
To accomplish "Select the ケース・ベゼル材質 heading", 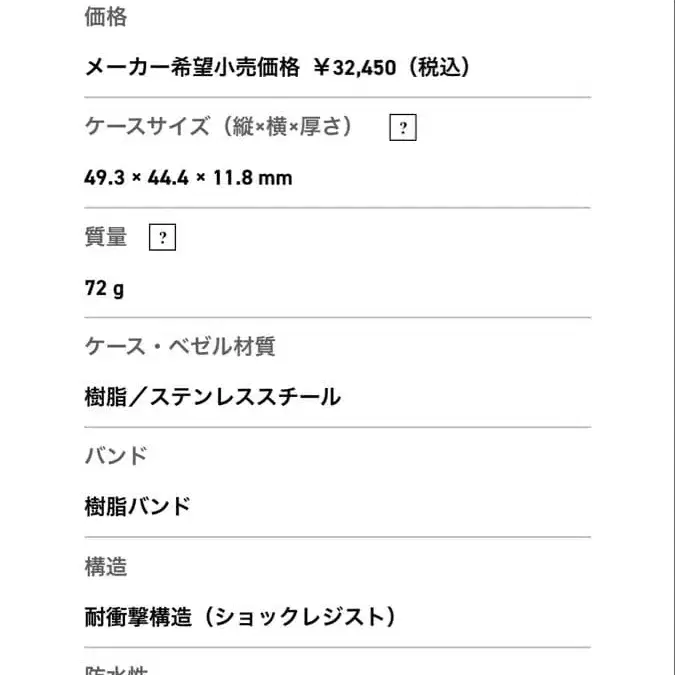I will 180,347.
